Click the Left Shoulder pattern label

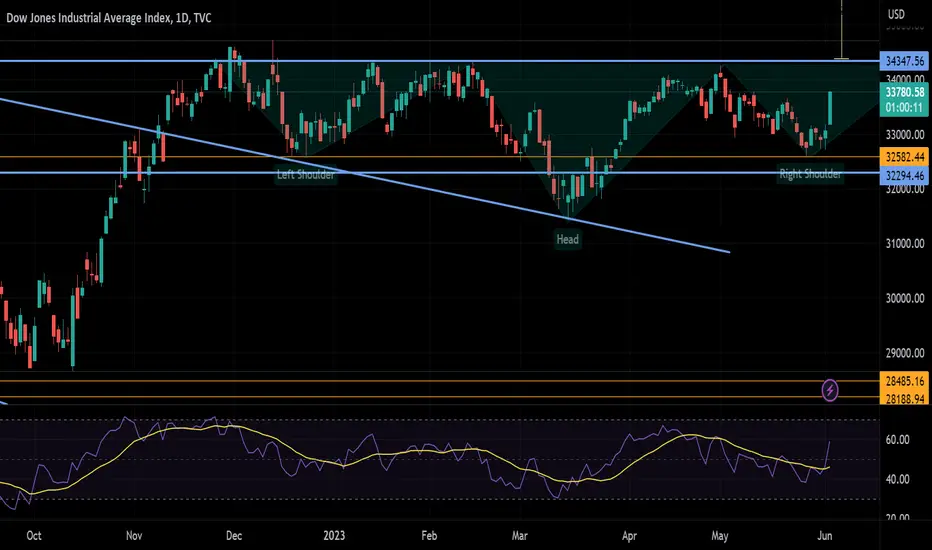[306, 175]
